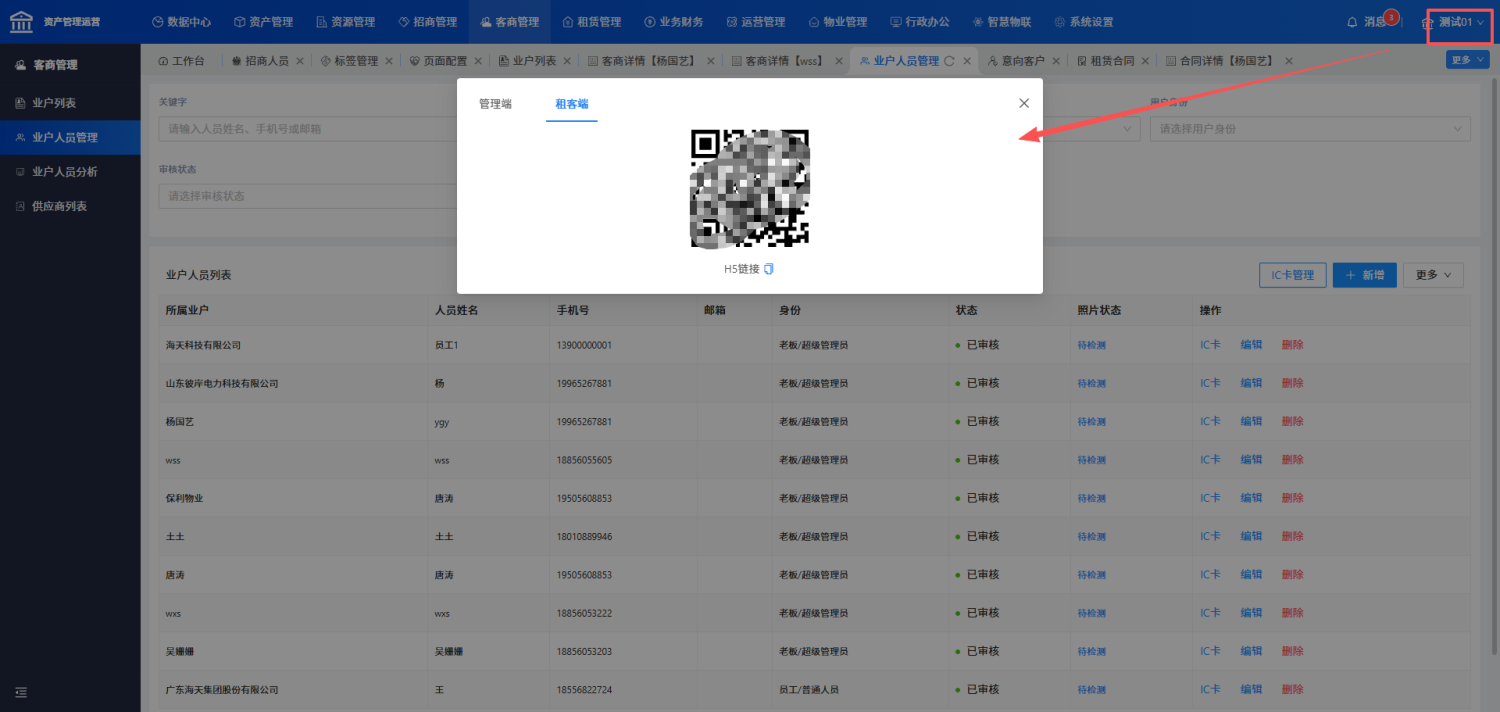Select 业户人员管理 in the sidebar
This screenshot has height=712, width=1500.
[x=70, y=137]
